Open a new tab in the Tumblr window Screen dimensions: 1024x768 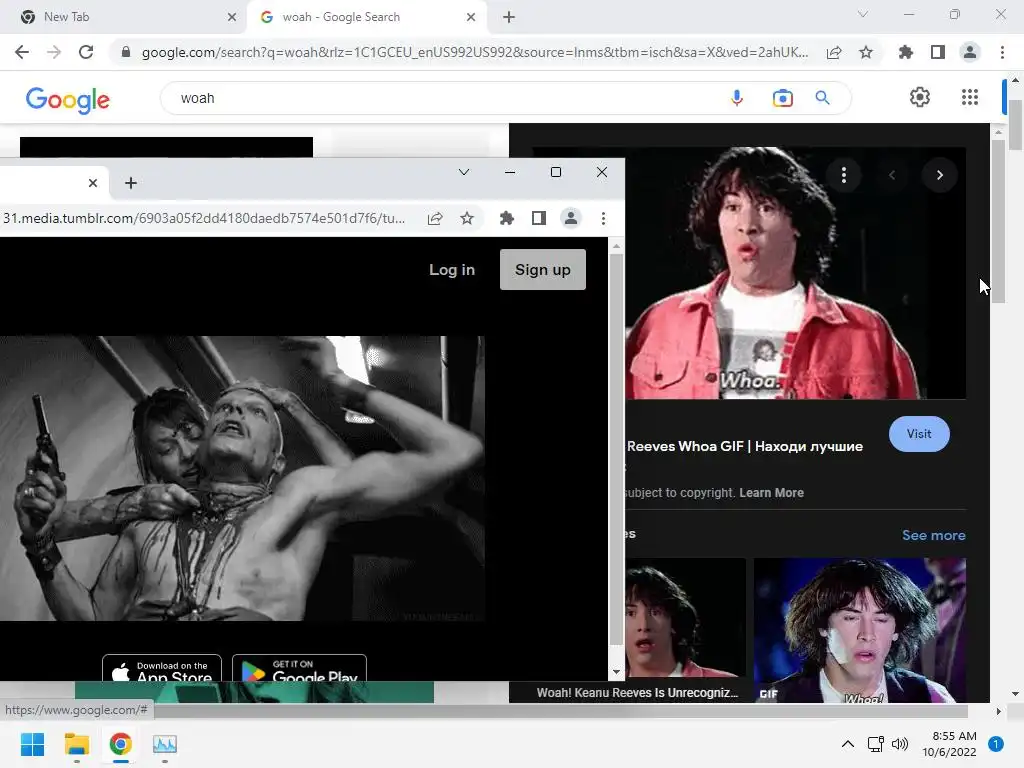pos(131,183)
